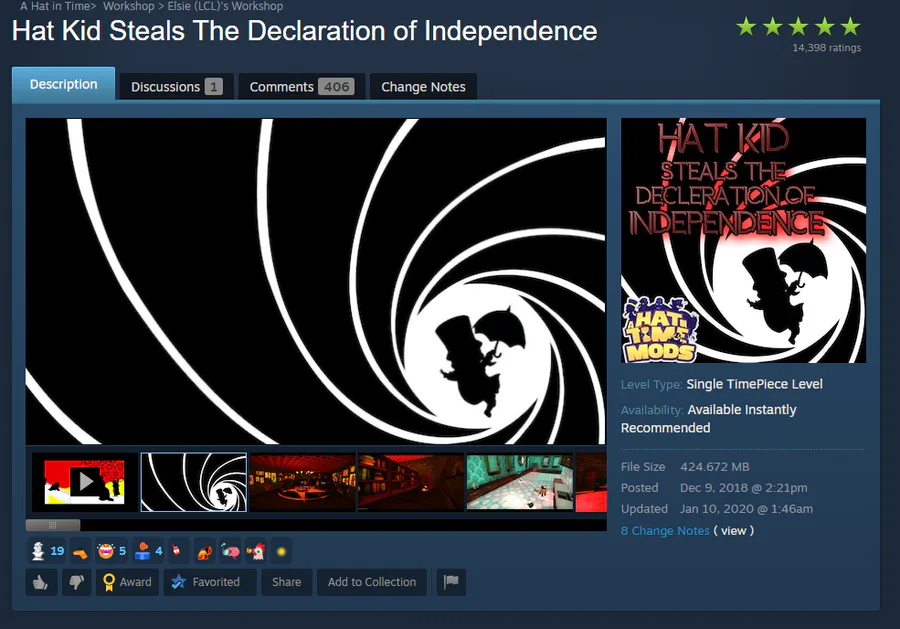Click the gallery horizontal scrollbar handle

click(53, 525)
